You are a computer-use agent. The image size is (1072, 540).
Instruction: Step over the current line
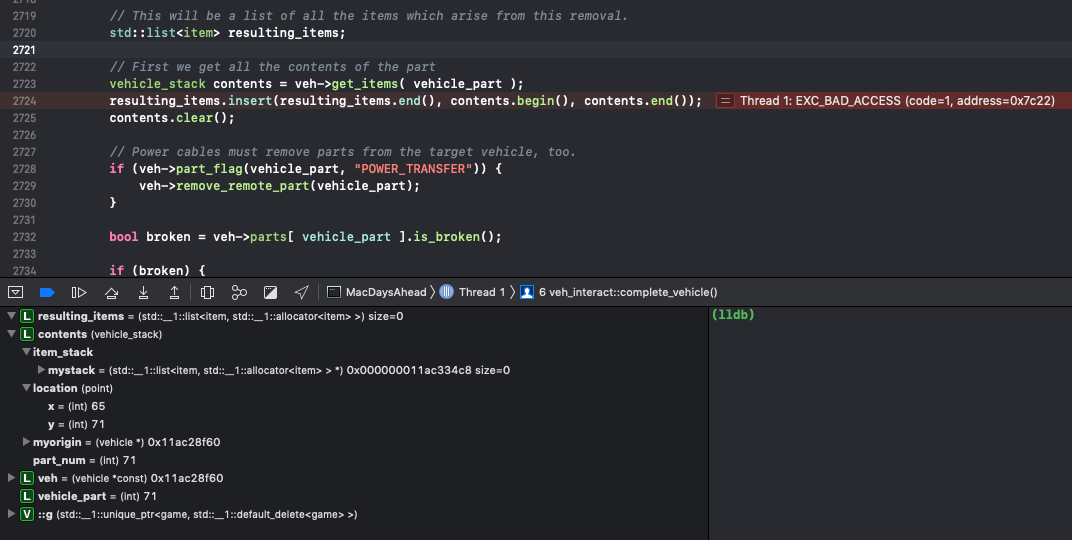tap(111, 293)
